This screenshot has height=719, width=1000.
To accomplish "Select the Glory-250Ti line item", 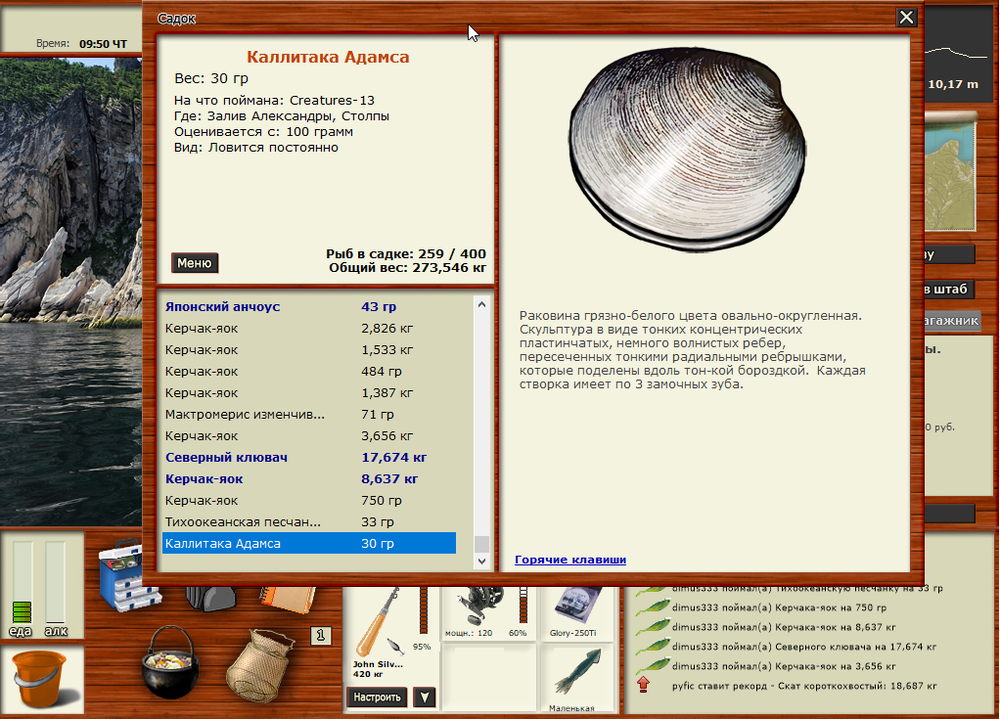I will pyautogui.click(x=573, y=612).
